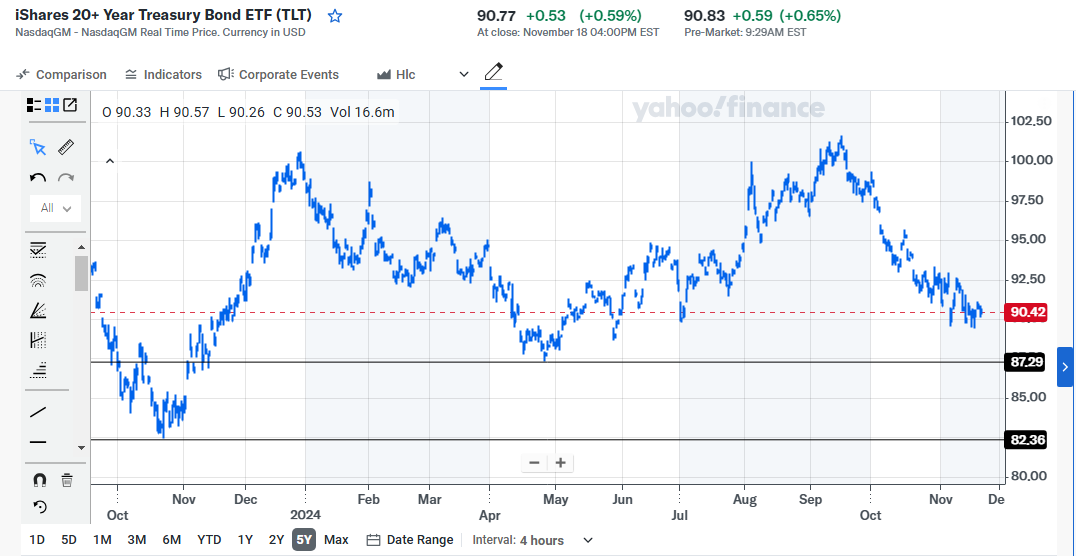Click the Pre-Market: 9:29AM EST text
Screen dimensions: 1076x556
(745, 32)
